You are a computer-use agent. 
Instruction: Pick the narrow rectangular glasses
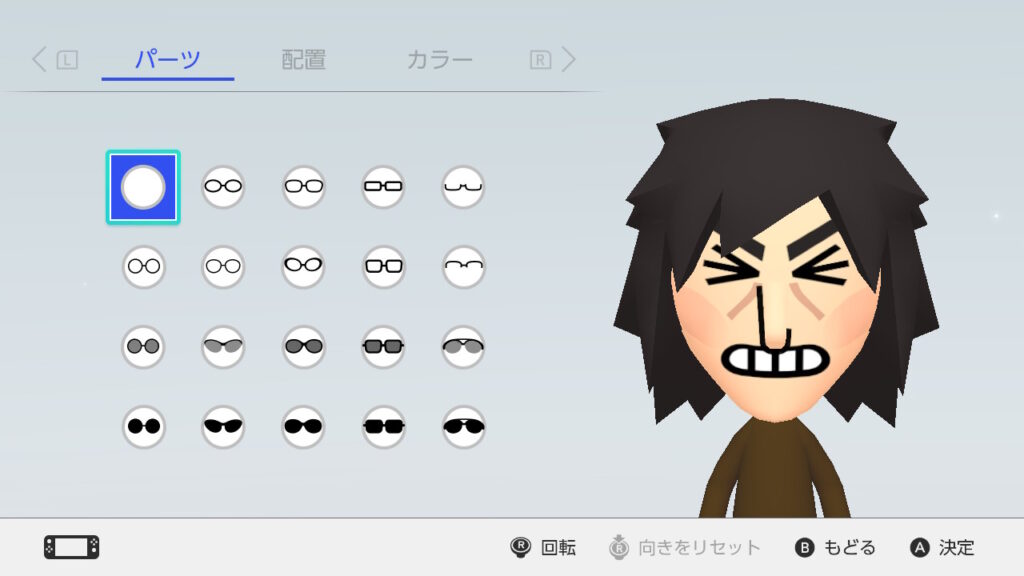(383, 187)
